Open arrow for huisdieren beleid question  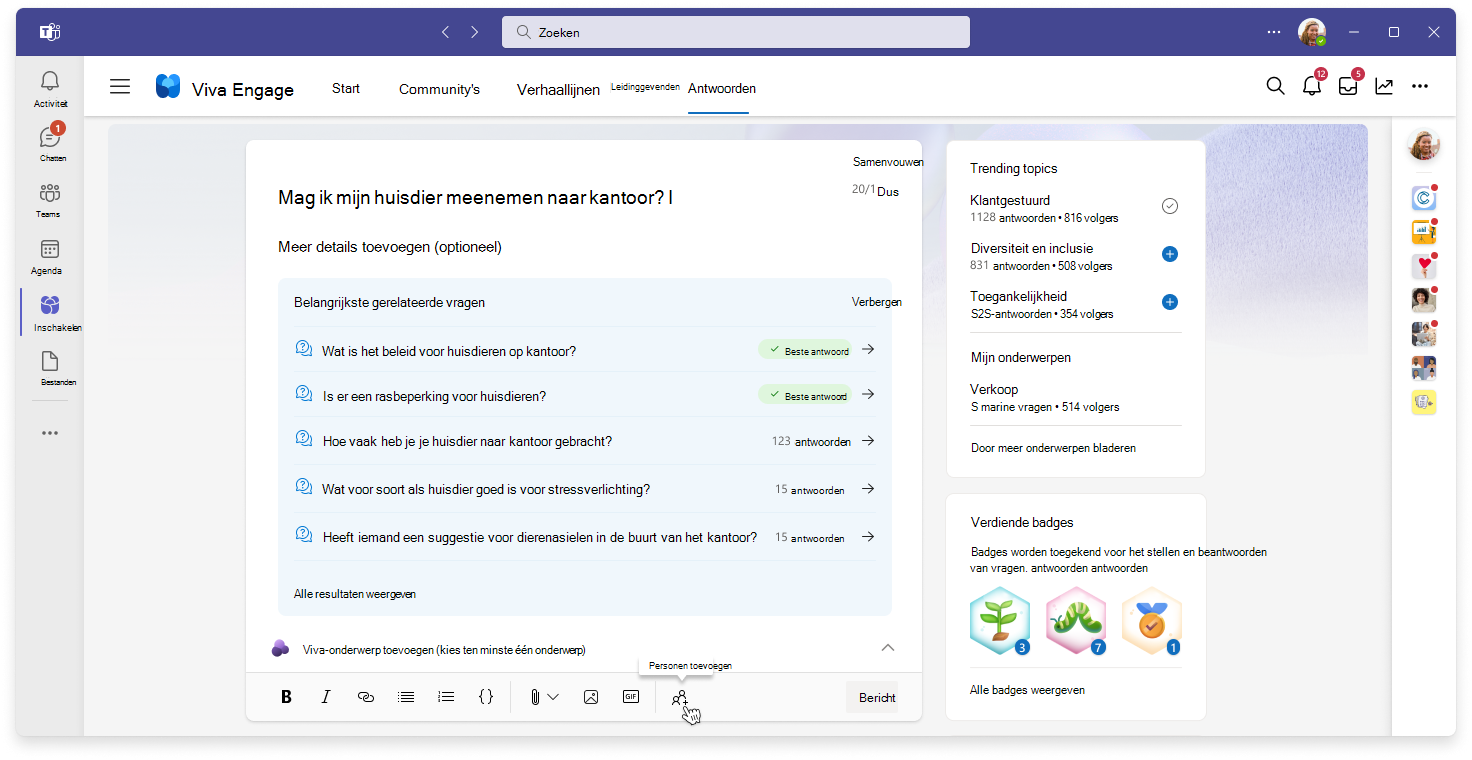(x=868, y=349)
